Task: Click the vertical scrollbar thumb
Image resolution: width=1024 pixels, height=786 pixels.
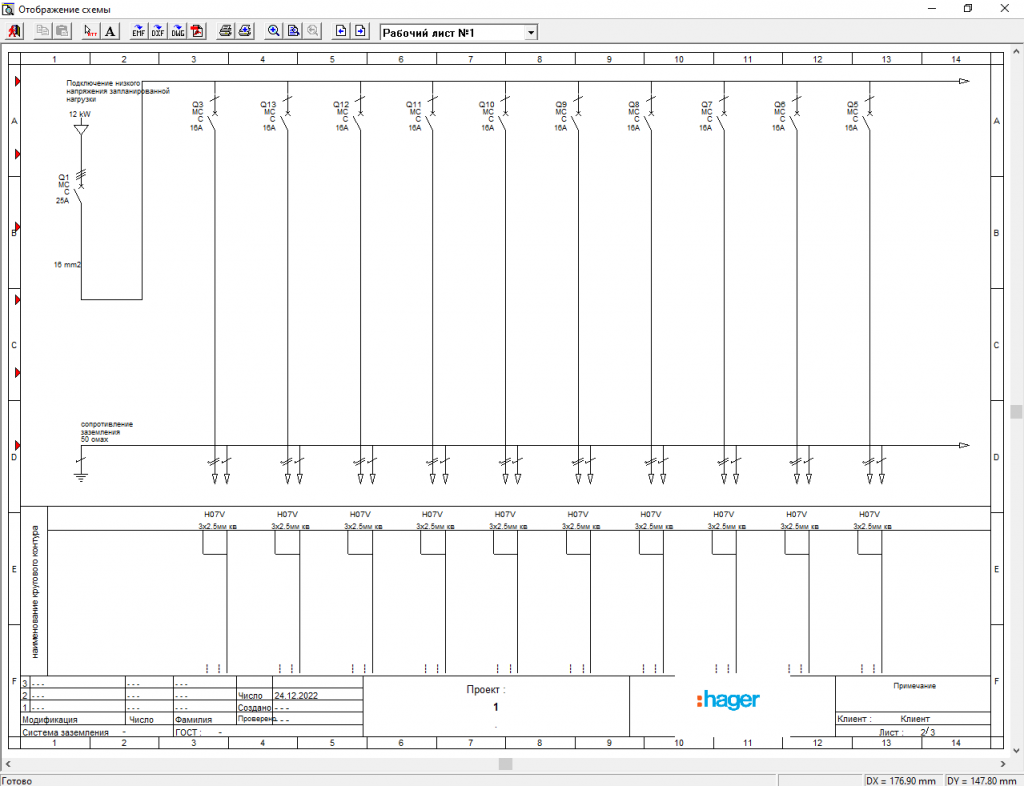Action: pos(1016,411)
